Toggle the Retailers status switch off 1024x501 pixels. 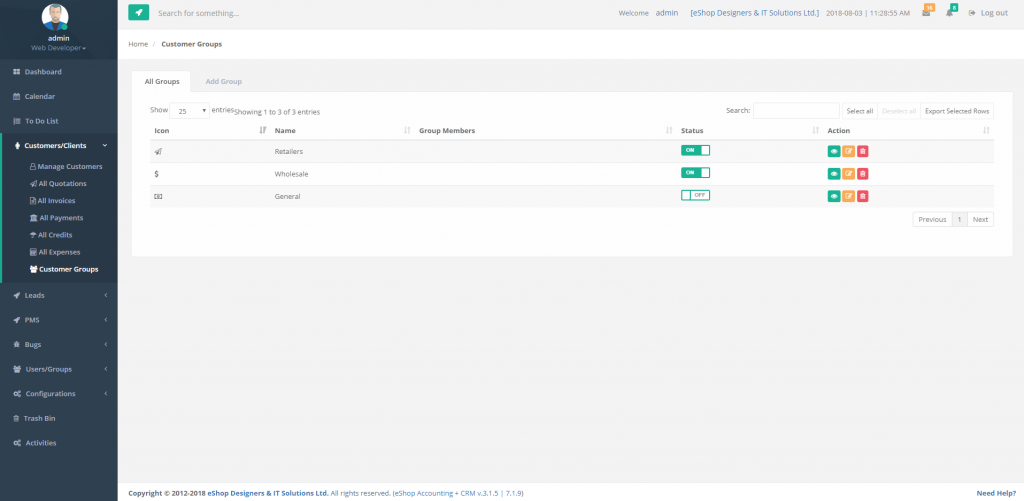coord(695,150)
